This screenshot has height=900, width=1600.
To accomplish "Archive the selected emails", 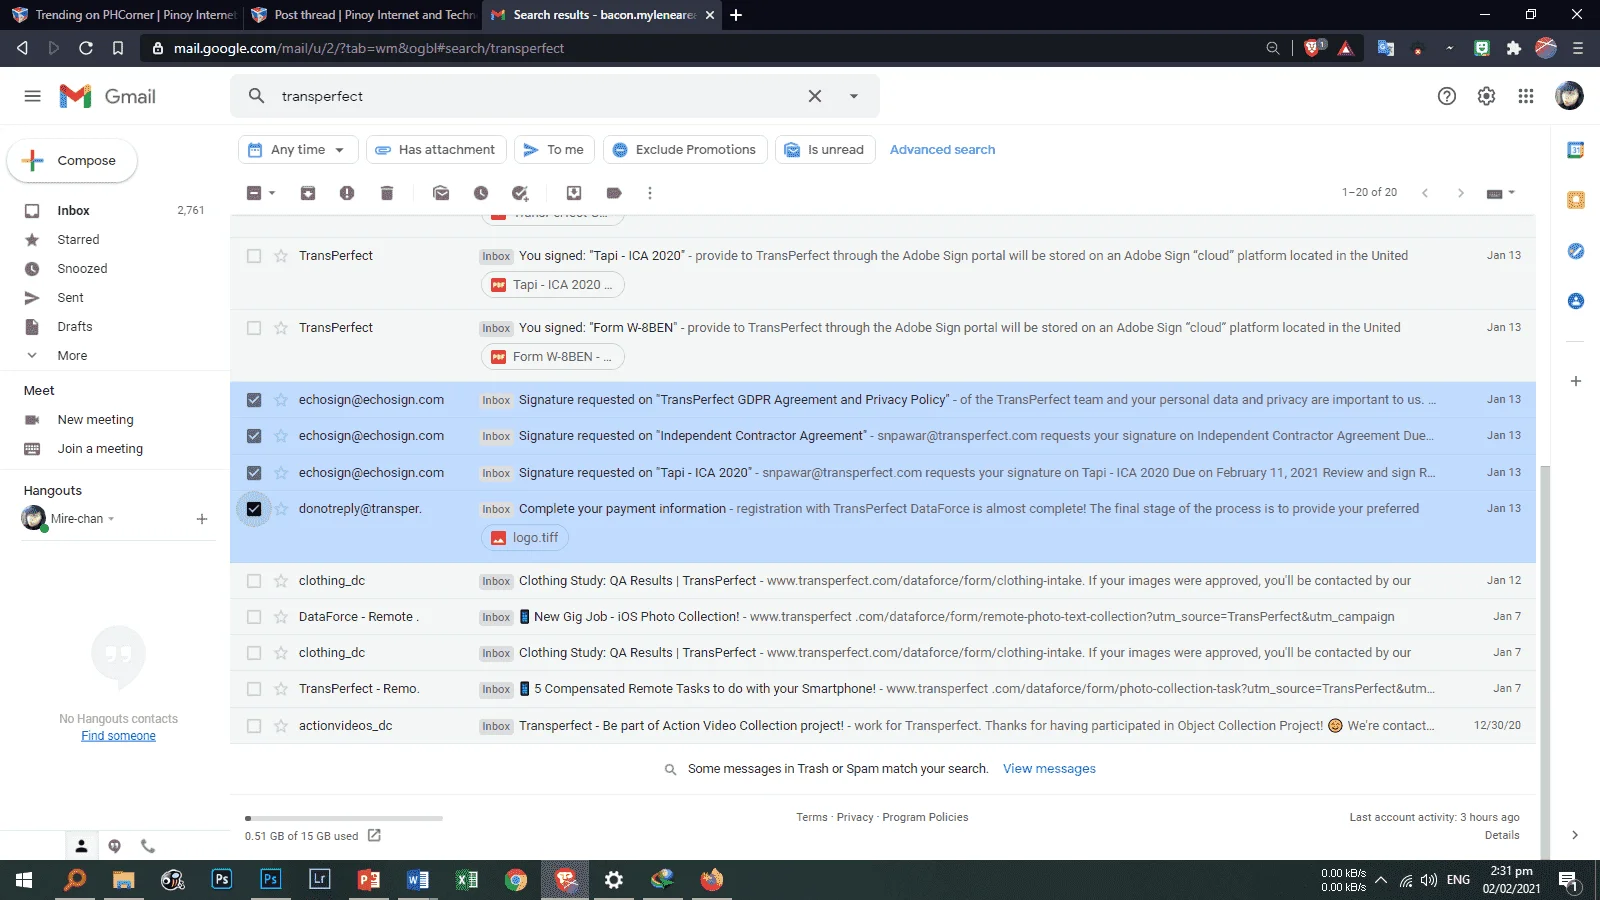I will tap(308, 193).
